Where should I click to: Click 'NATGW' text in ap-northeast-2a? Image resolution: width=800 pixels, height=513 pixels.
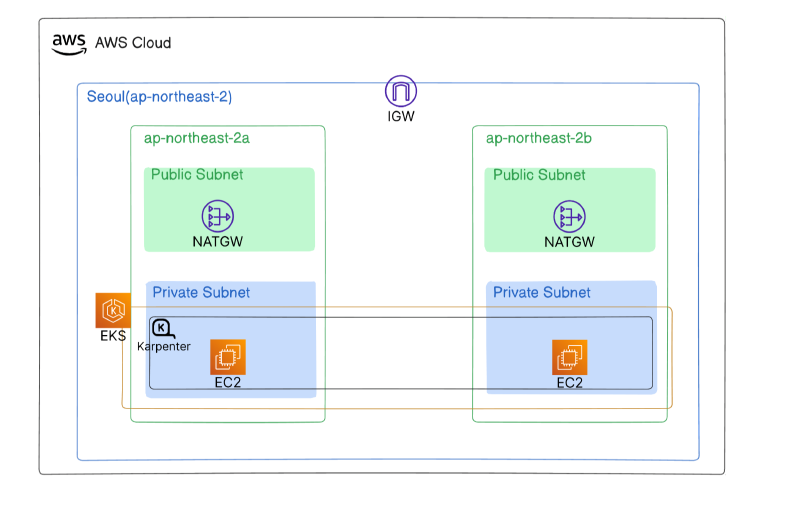(x=218, y=241)
